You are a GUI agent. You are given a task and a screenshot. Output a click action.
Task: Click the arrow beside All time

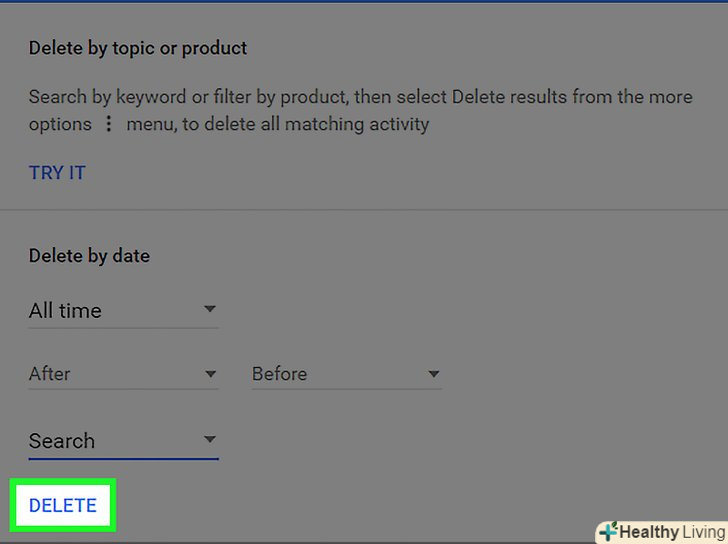pyautogui.click(x=210, y=310)
